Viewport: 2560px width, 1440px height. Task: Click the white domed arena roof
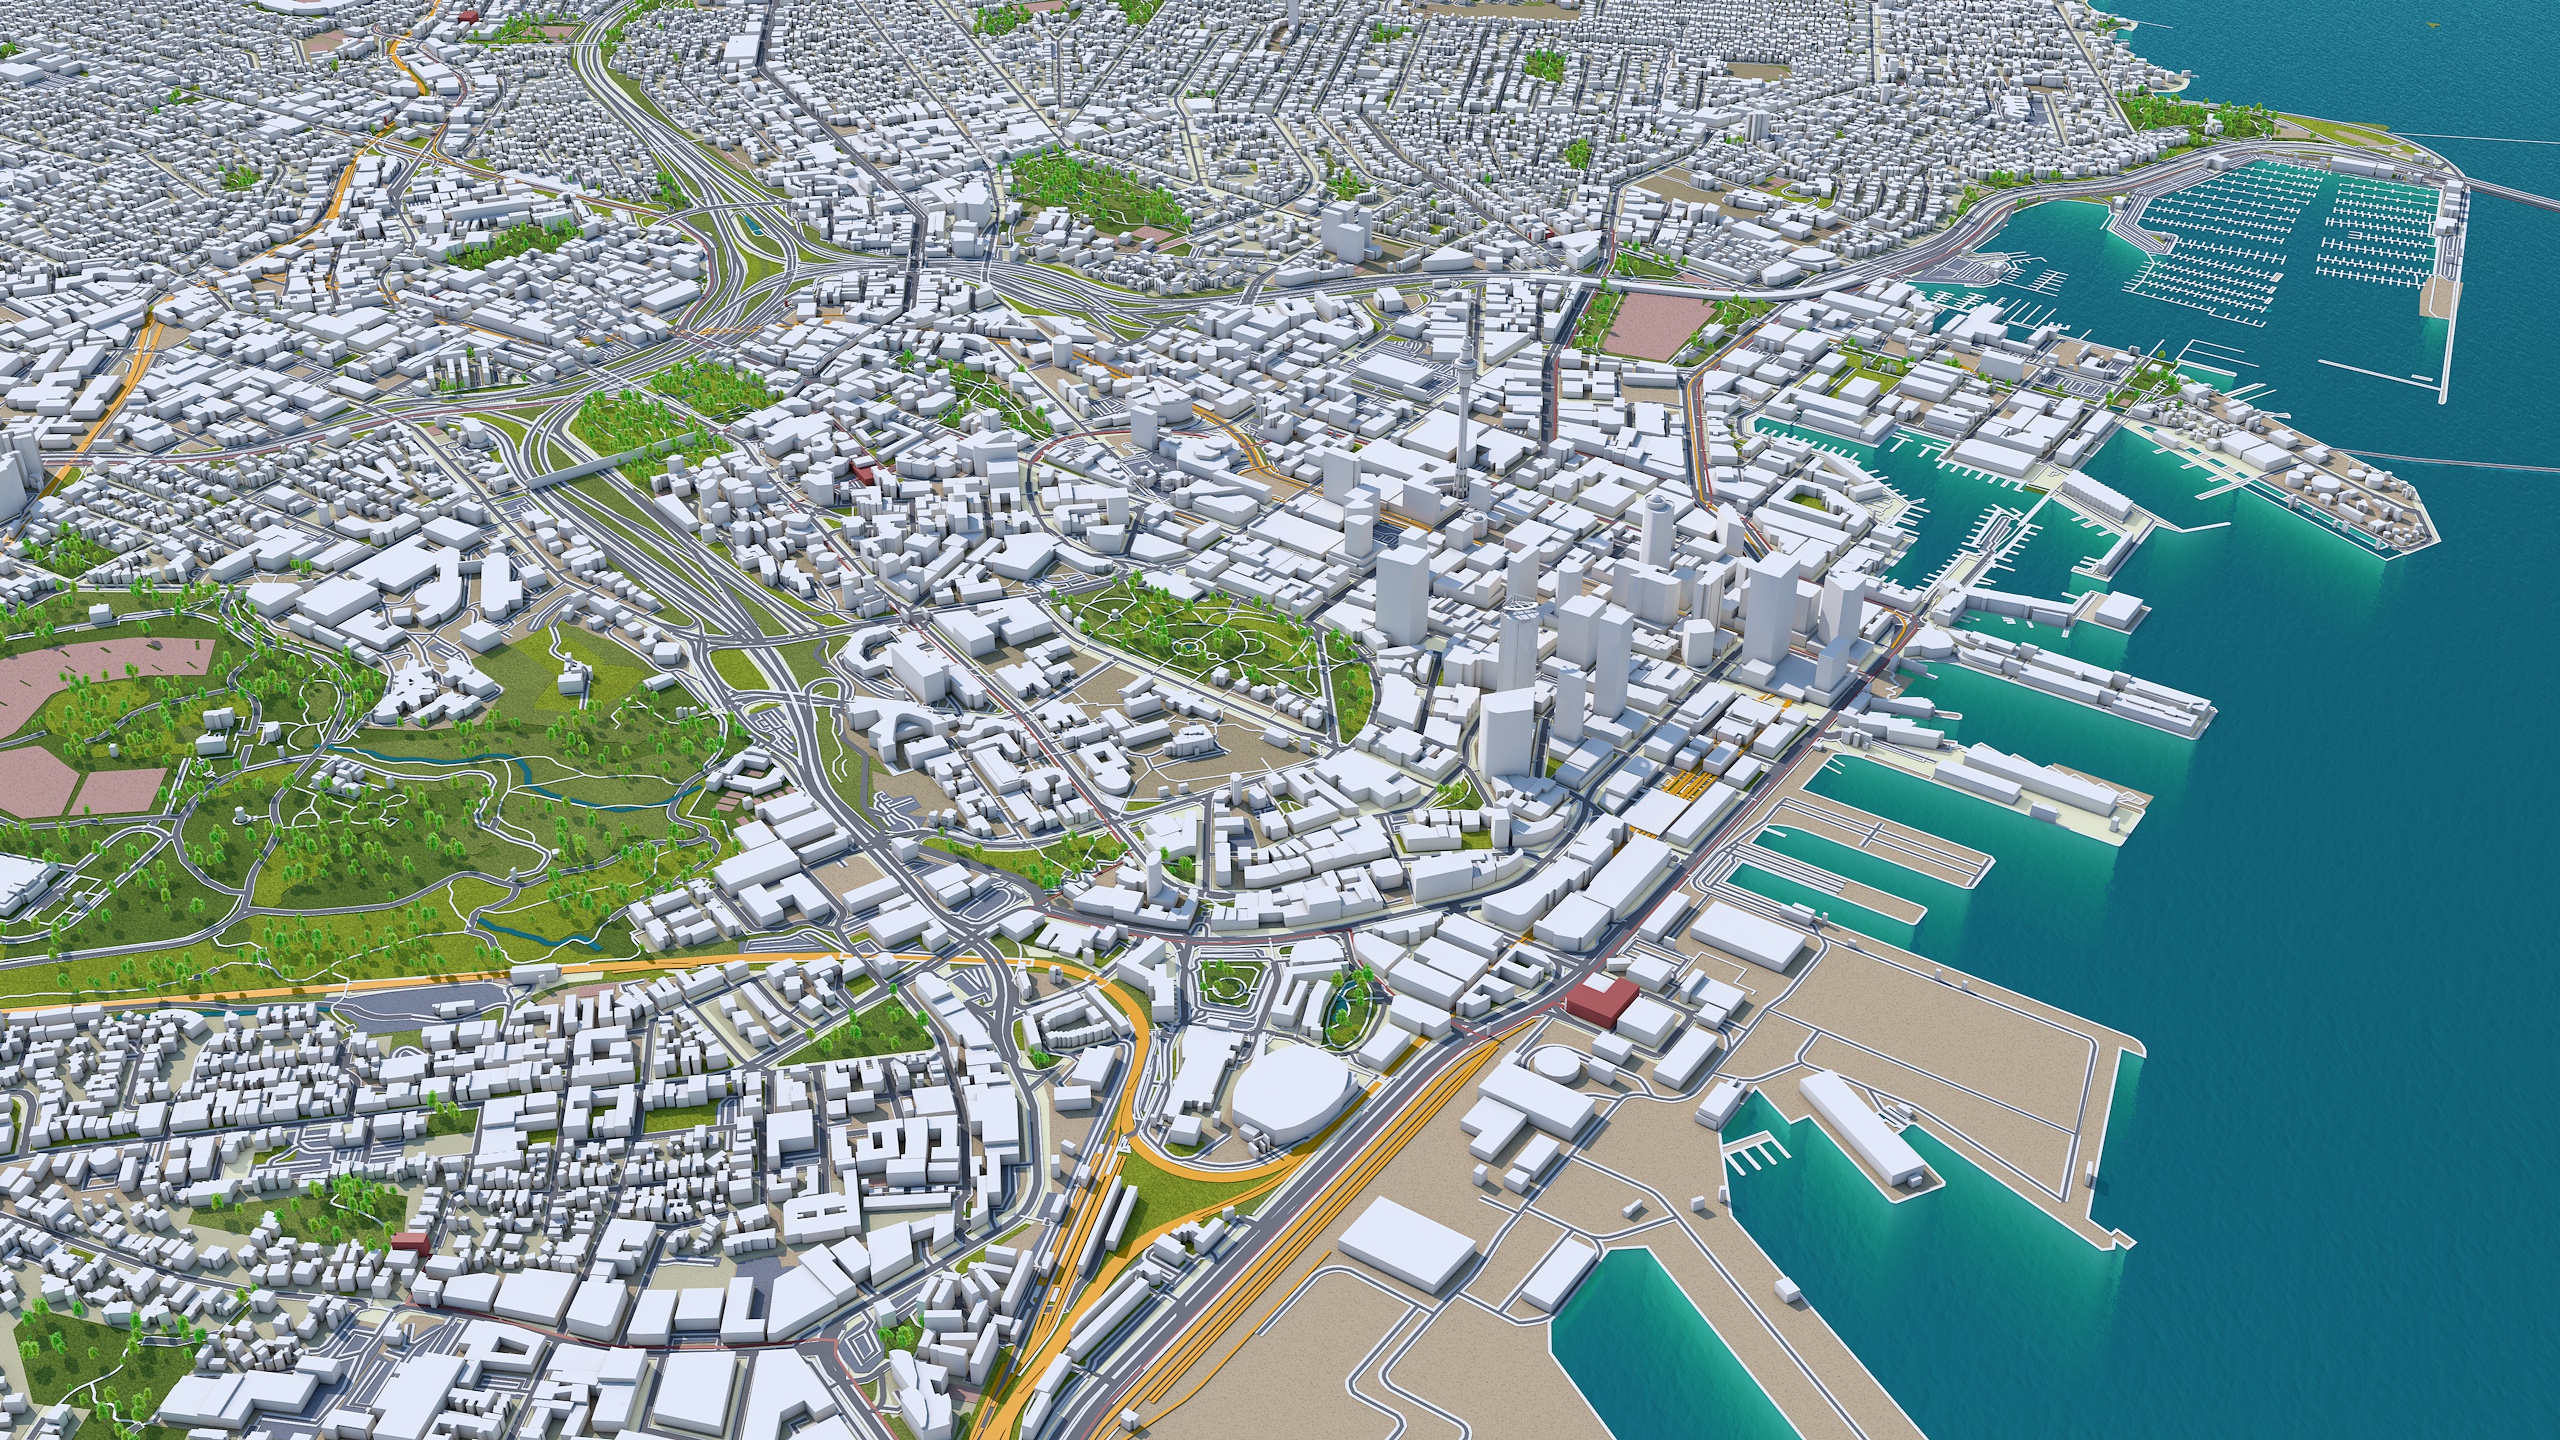[1288, 1088]
